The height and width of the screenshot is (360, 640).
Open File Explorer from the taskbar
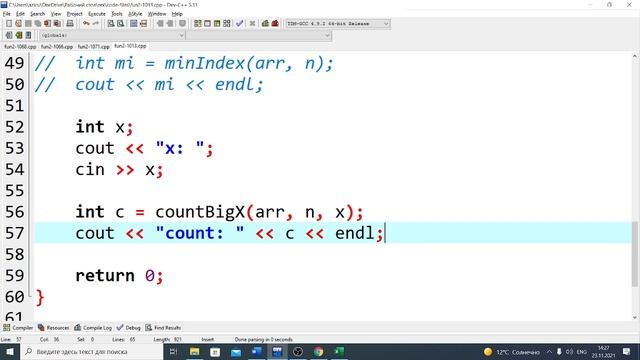pos(194,352)
